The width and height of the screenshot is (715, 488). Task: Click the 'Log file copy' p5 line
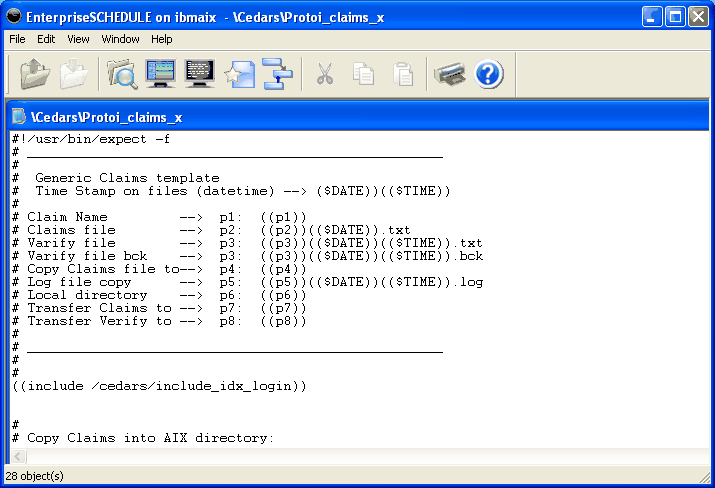tap(248, 282)
